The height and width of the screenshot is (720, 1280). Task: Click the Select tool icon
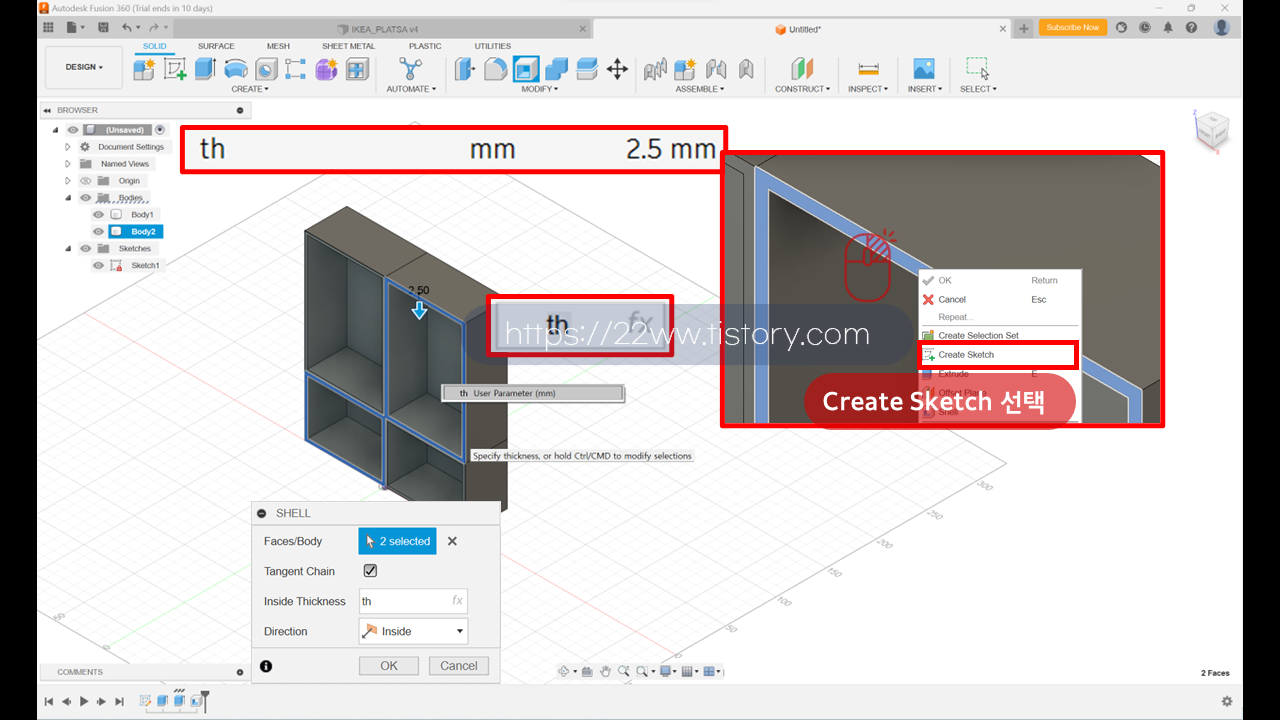978,68
